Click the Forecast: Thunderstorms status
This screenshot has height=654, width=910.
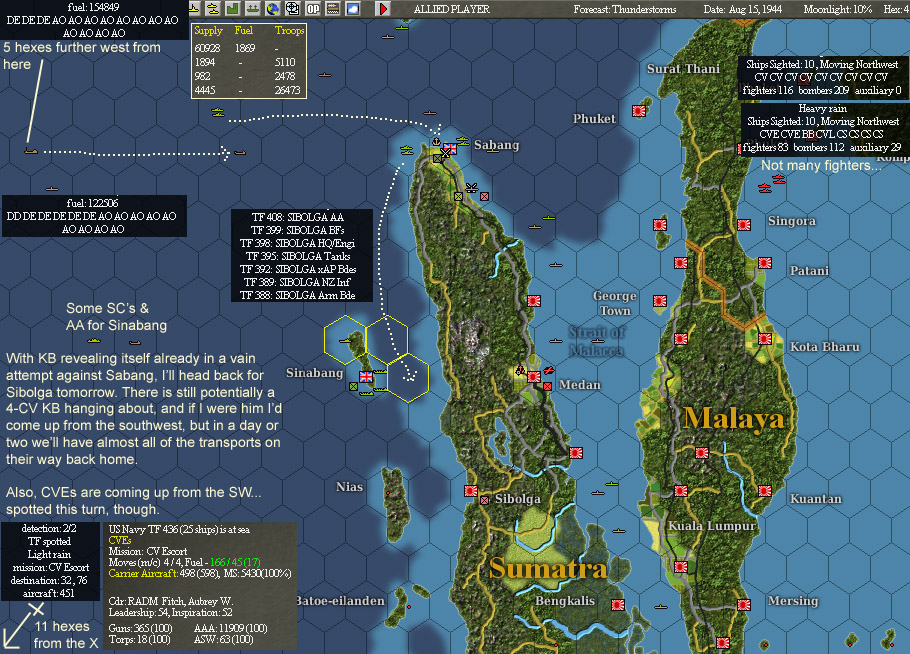[624, 9]
